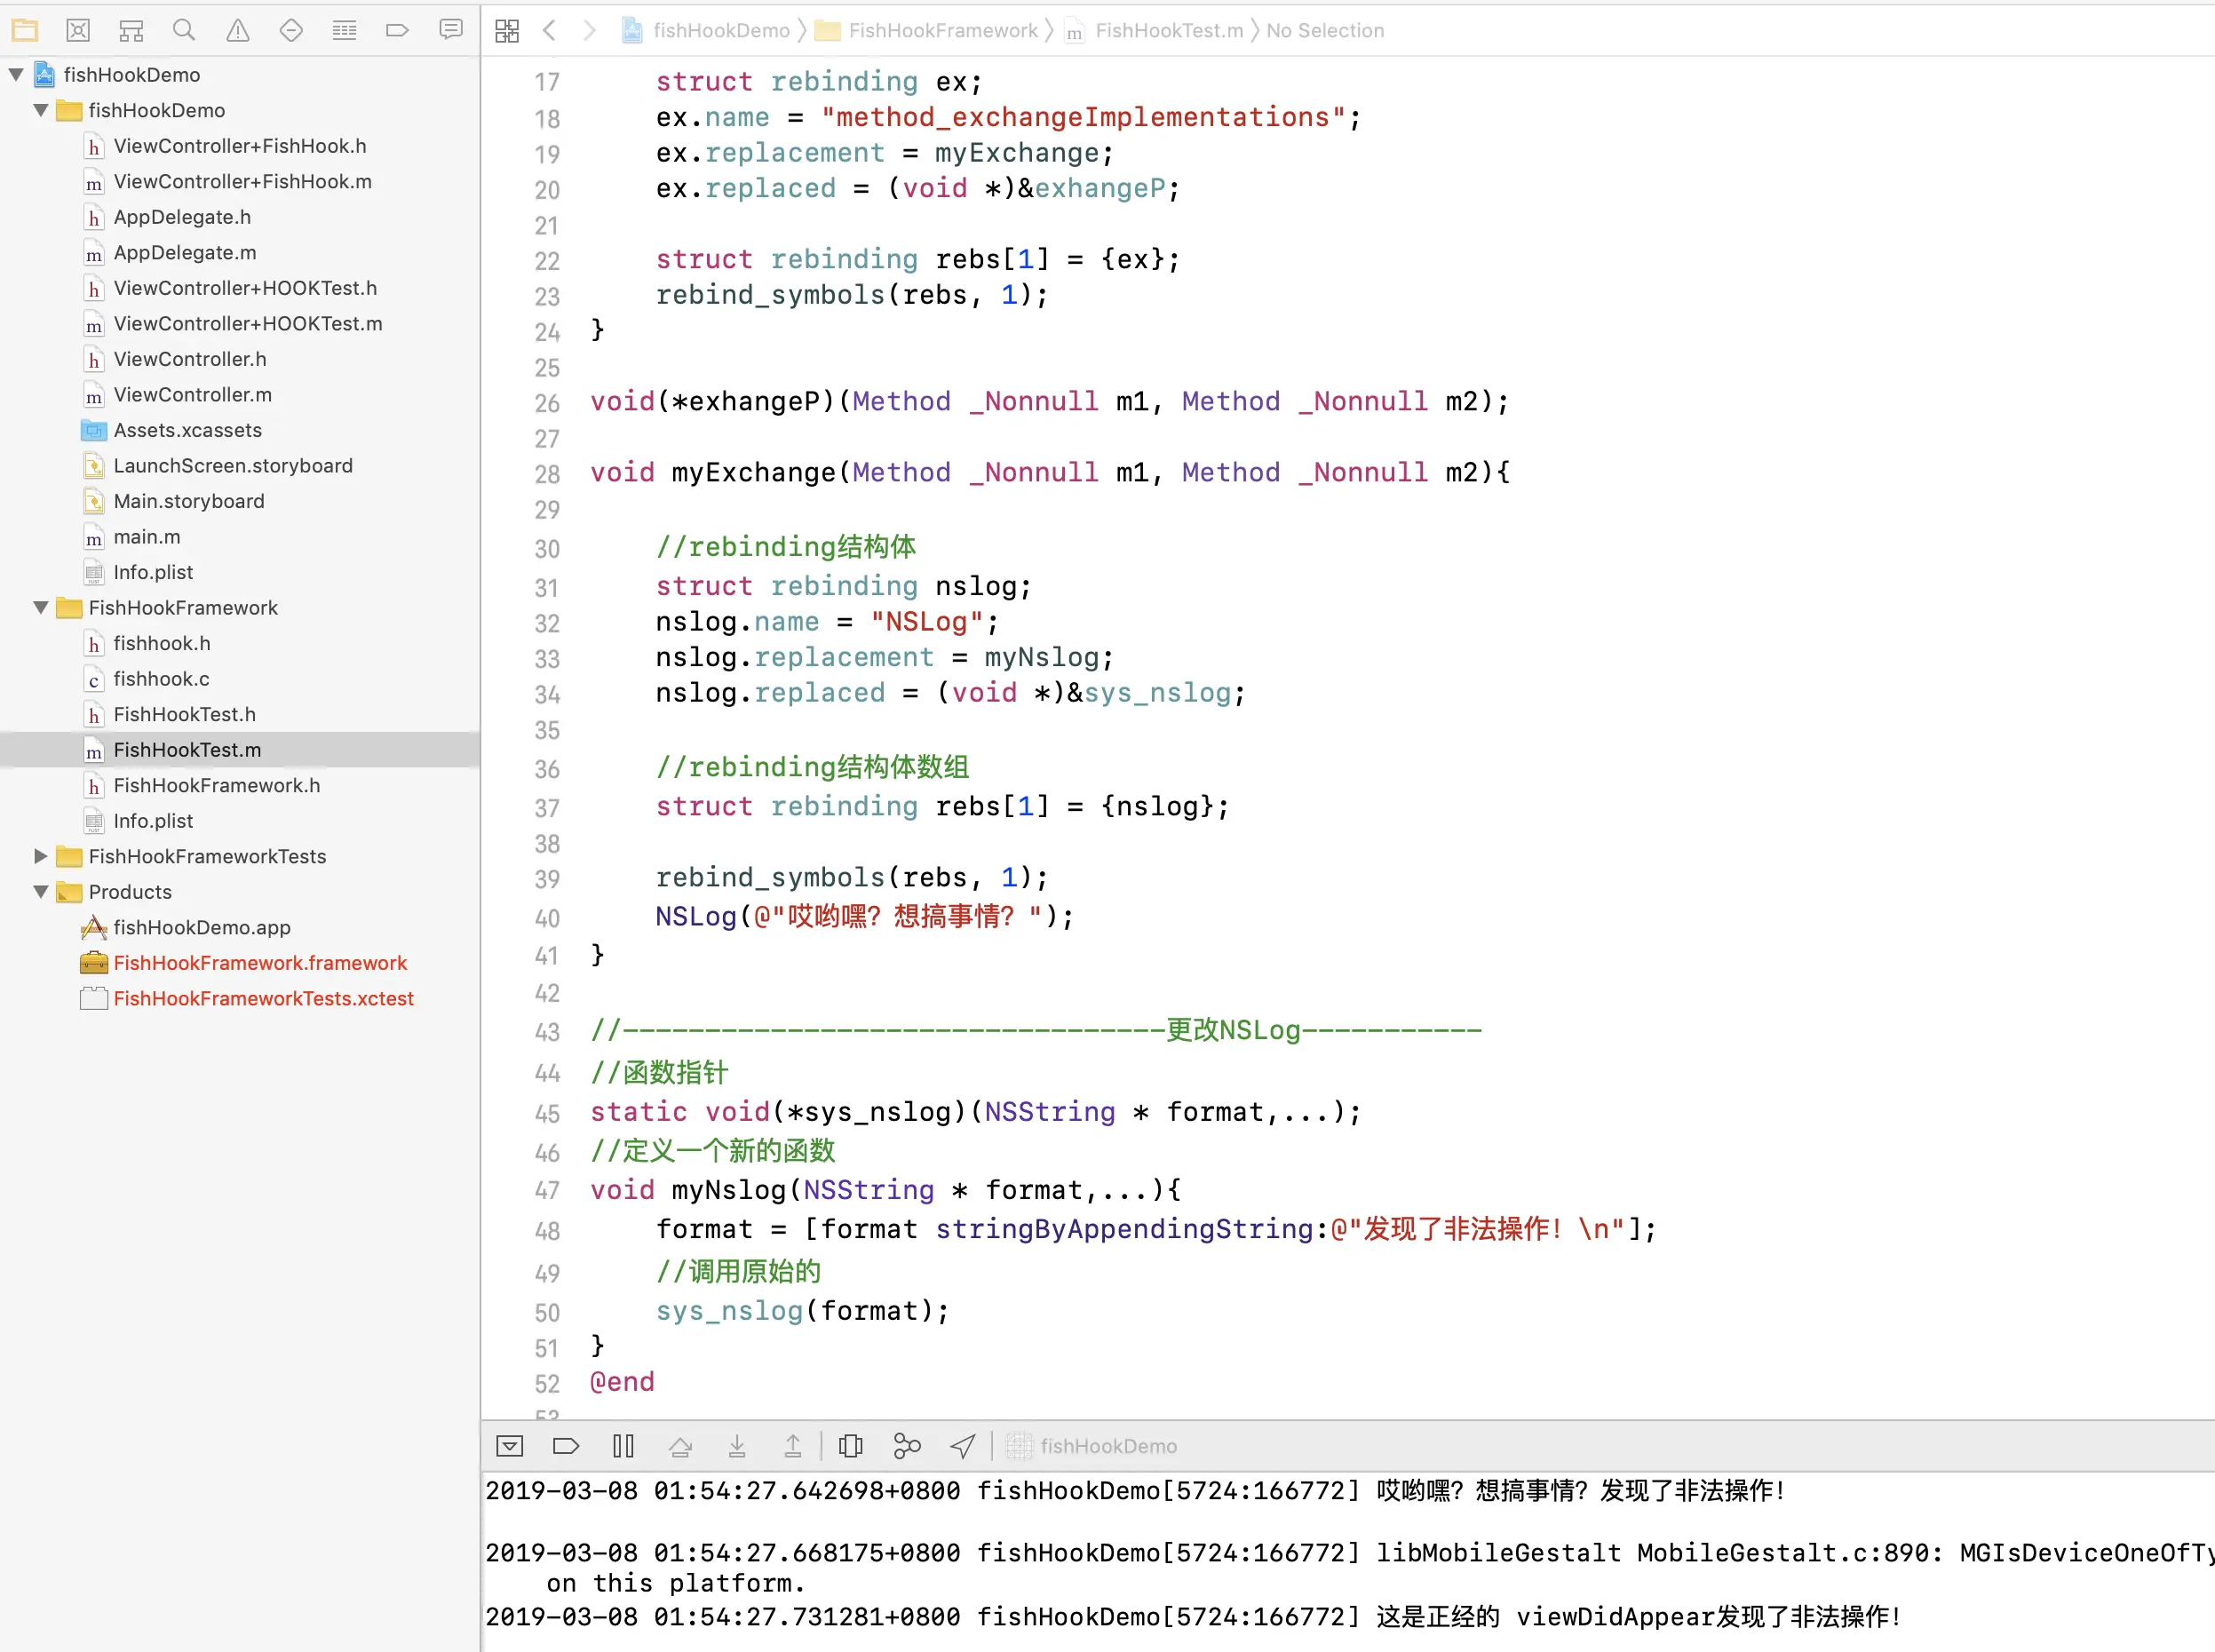Go back with the editor's back arrow
This screenshot has width=2215, height=1652.
point(549,30)
